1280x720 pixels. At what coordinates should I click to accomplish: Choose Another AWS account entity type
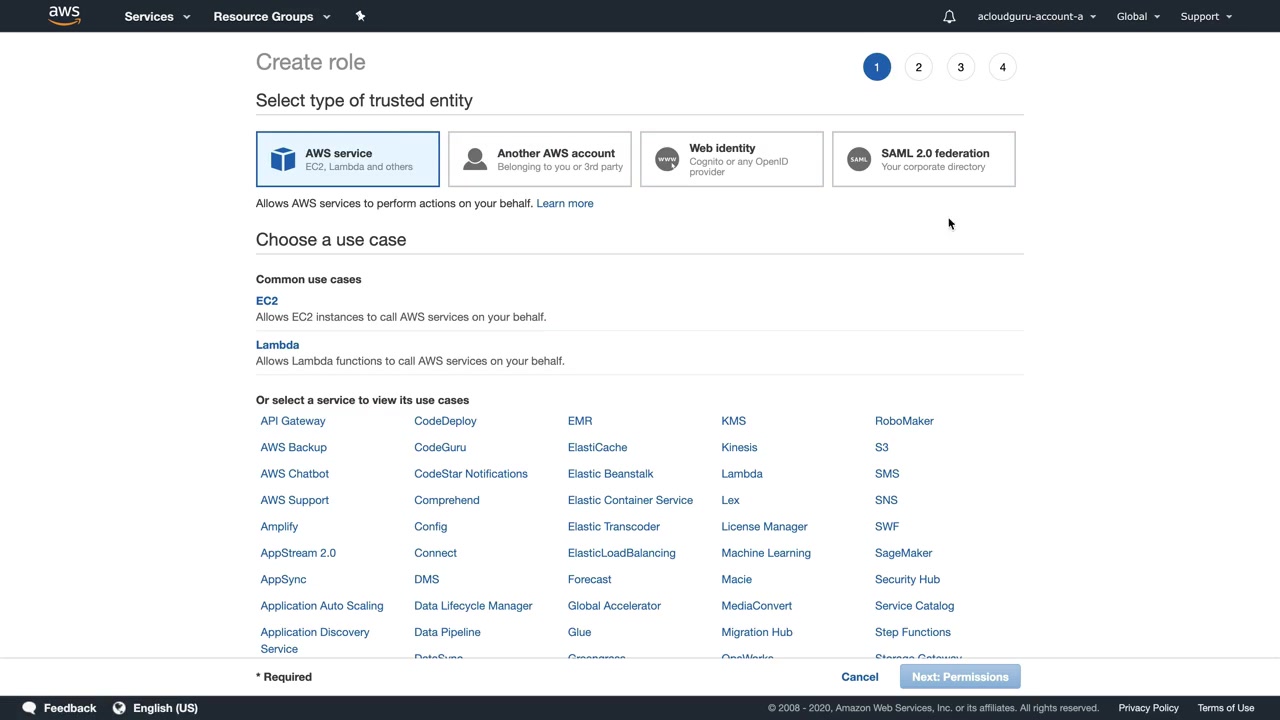pos(555,159)
